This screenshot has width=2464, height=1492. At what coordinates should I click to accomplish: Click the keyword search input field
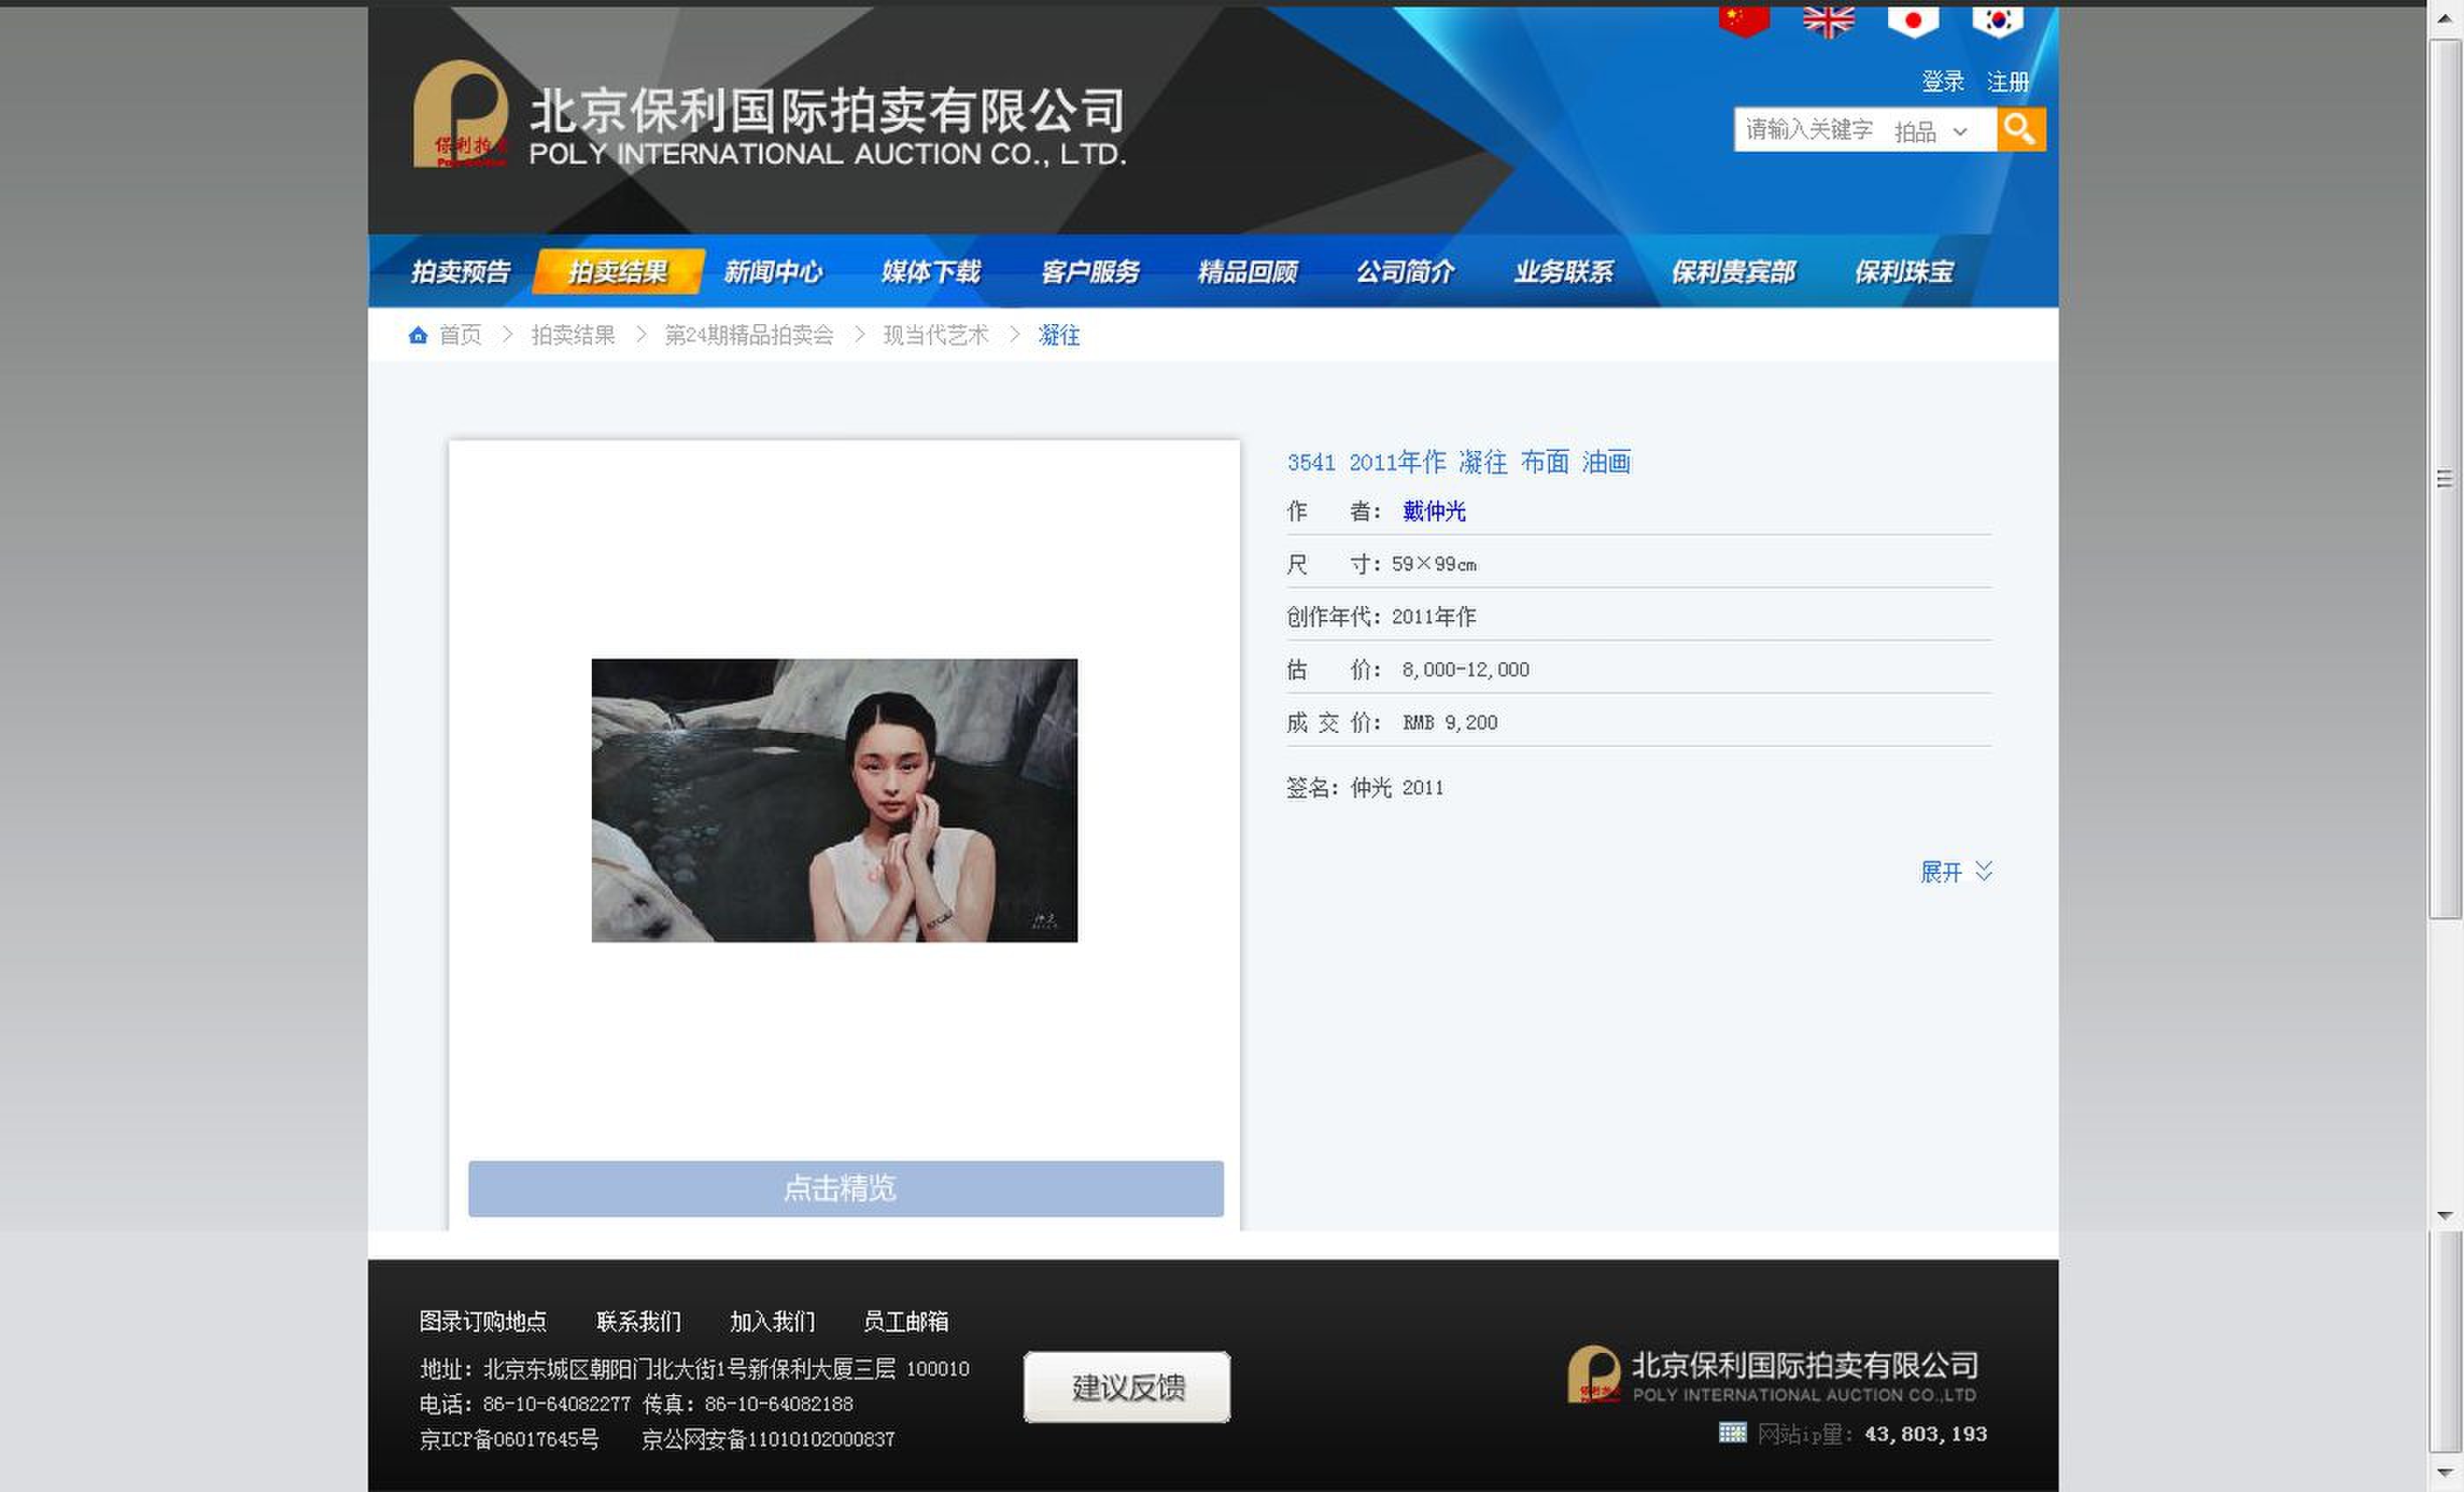[x=1809, y=130]
